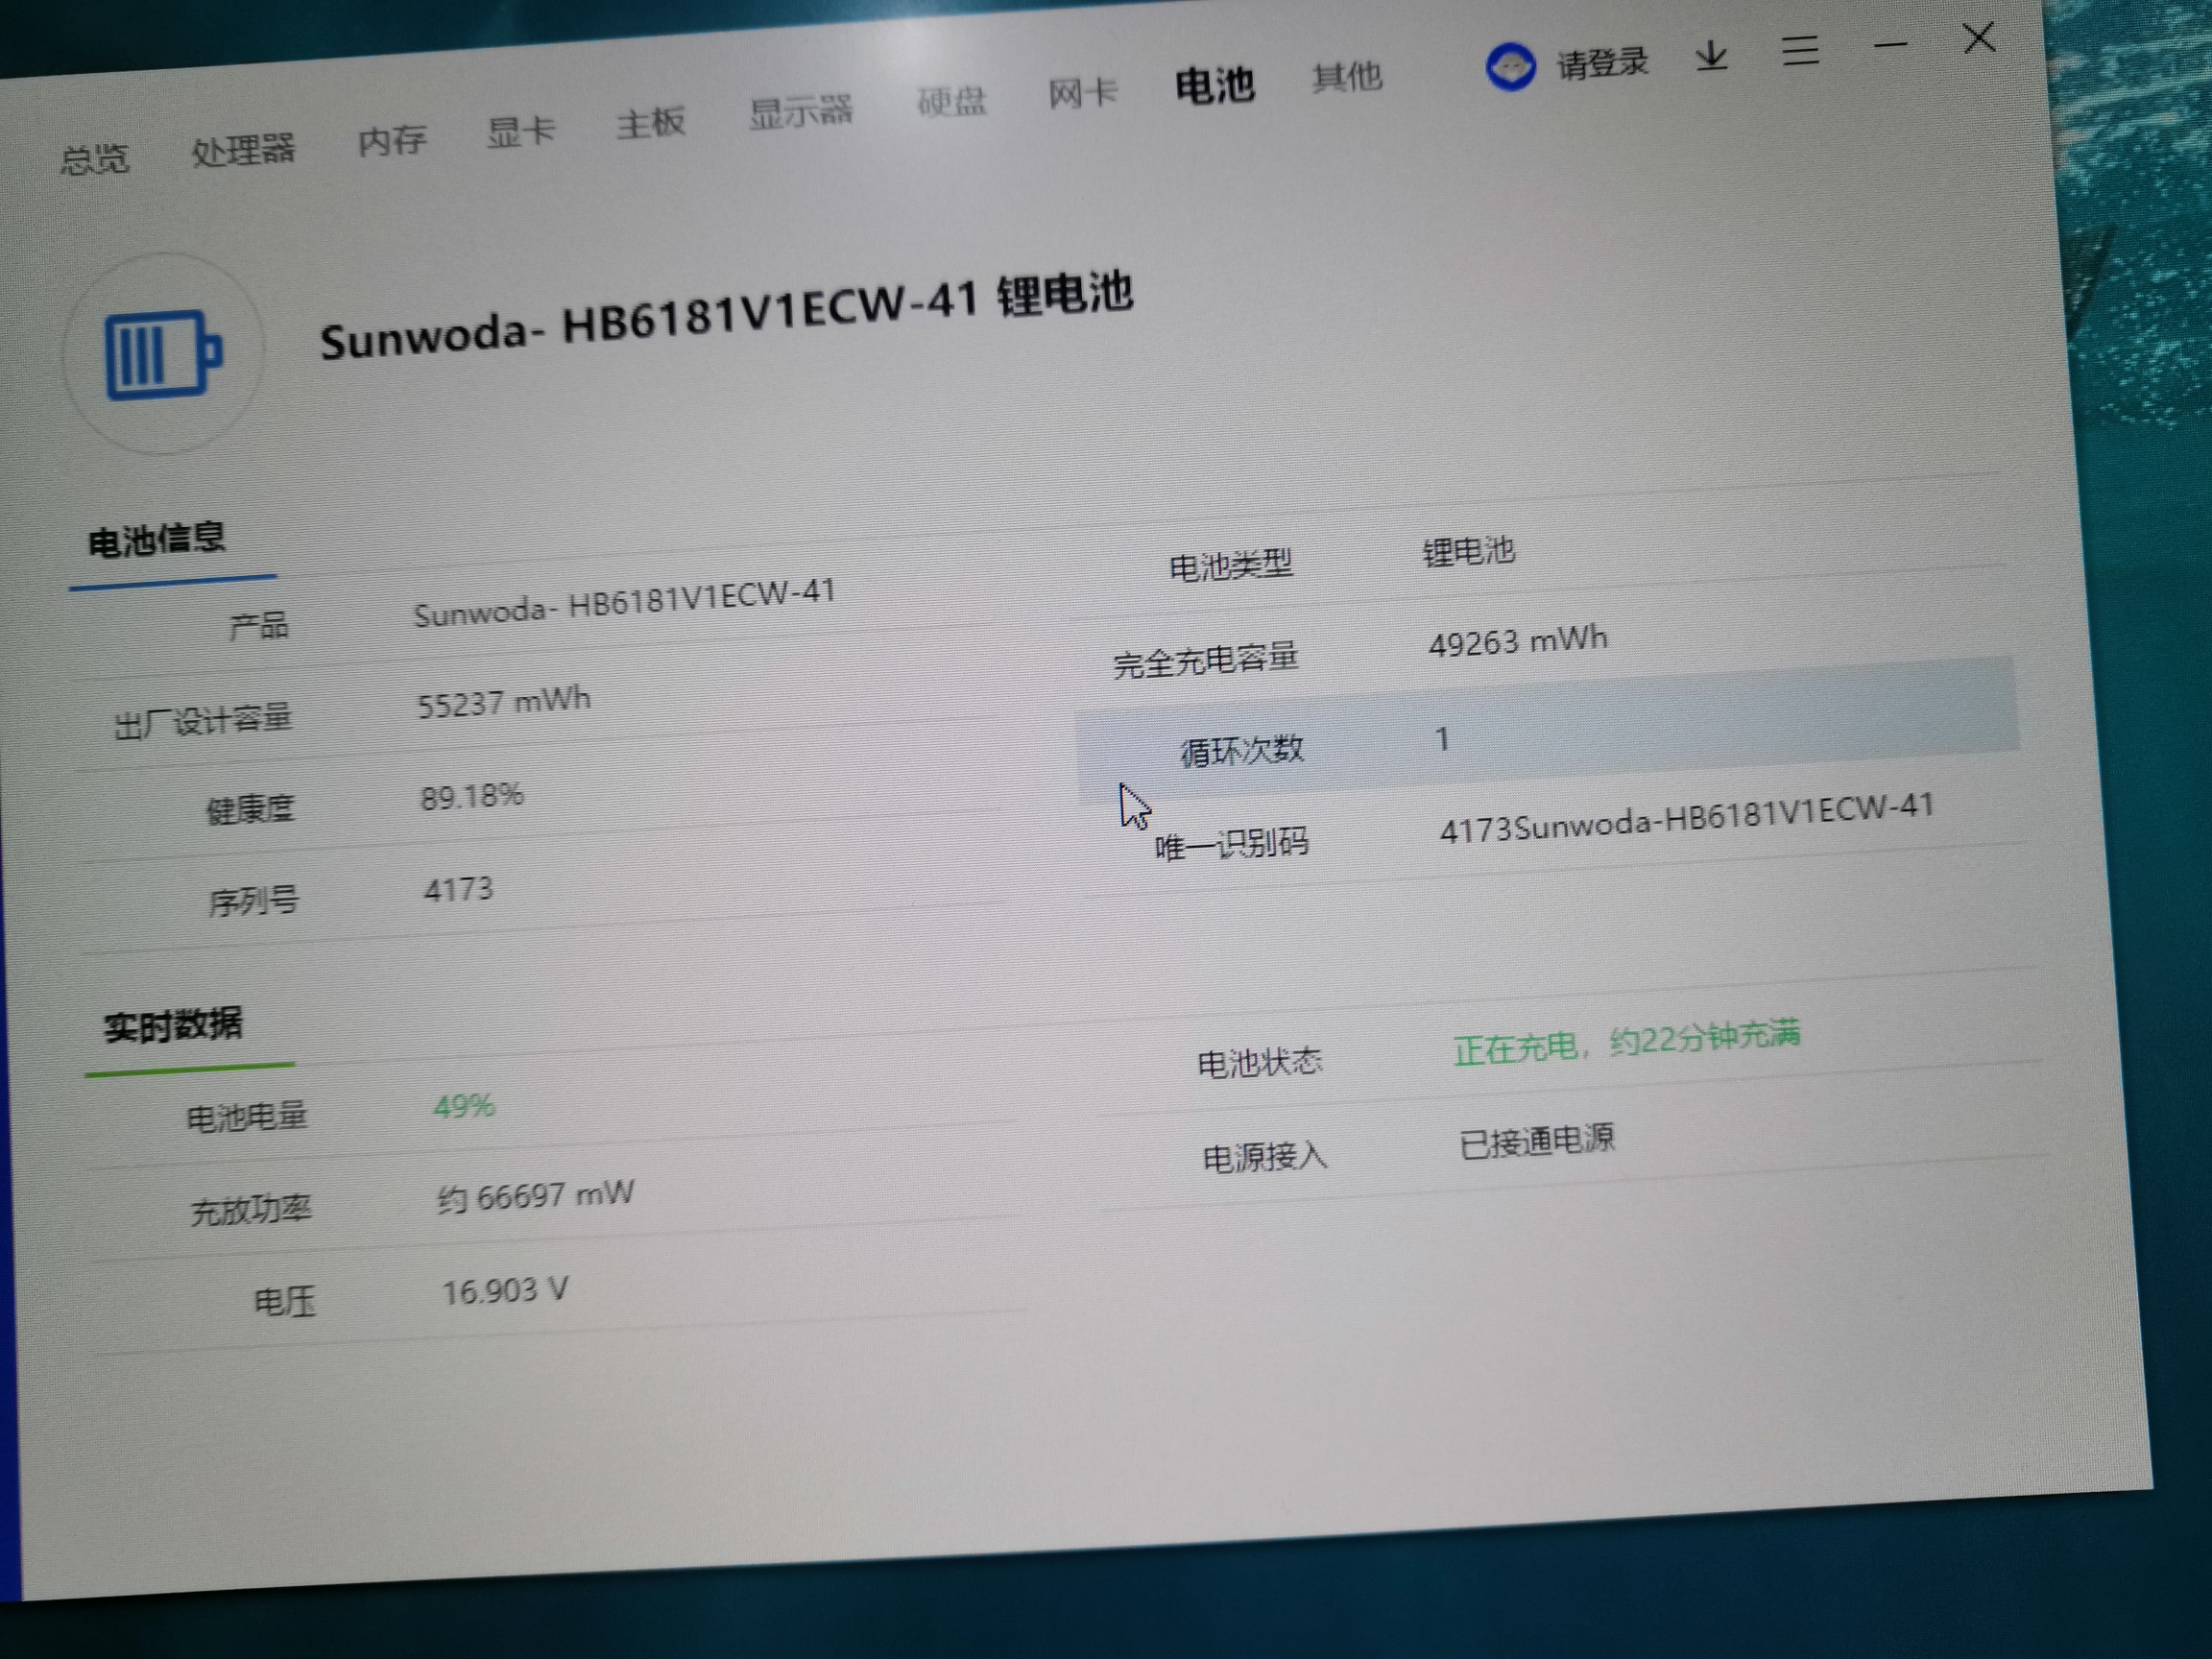The width and height of the screenshot is (2212, 1659).
Task: Click unique ID 4173Sunwoda-HB6181V1ECW-41
Action: tap(1686, 818)
